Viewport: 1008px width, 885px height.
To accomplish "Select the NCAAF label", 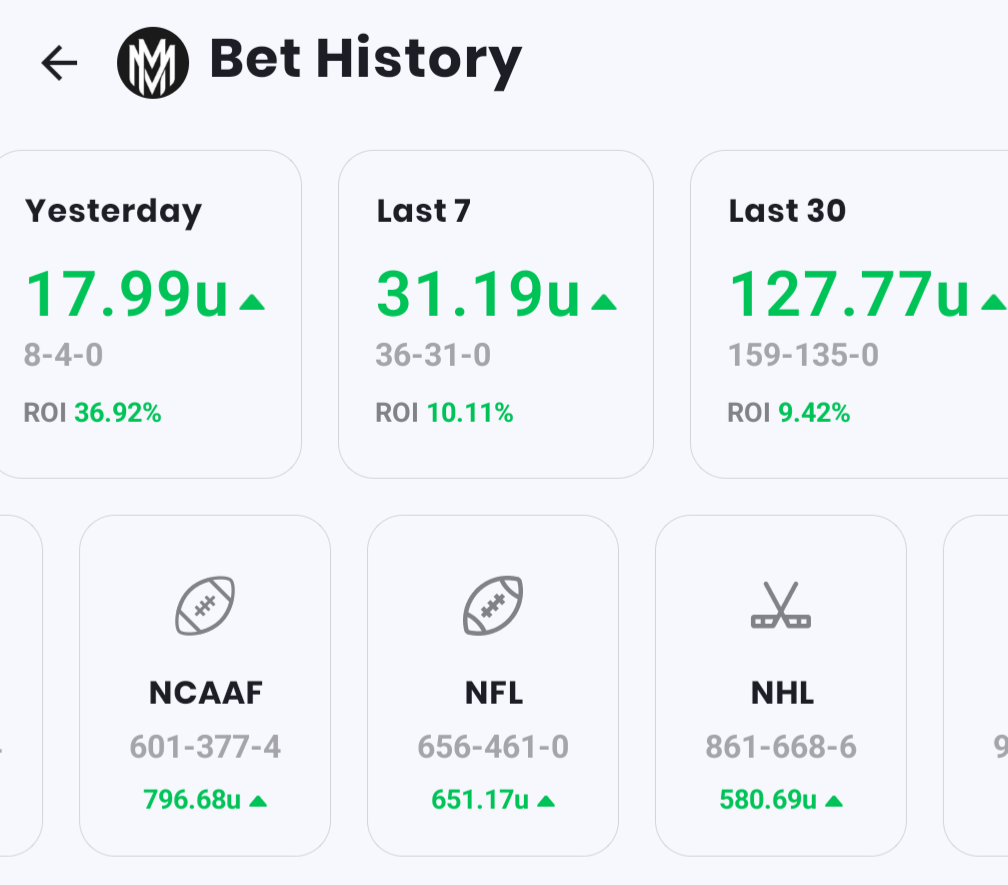I will pos(205,692).
